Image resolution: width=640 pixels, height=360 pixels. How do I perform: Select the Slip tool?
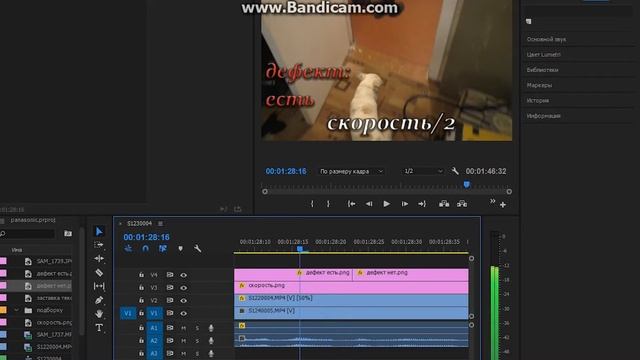click(x=99, y=286)
